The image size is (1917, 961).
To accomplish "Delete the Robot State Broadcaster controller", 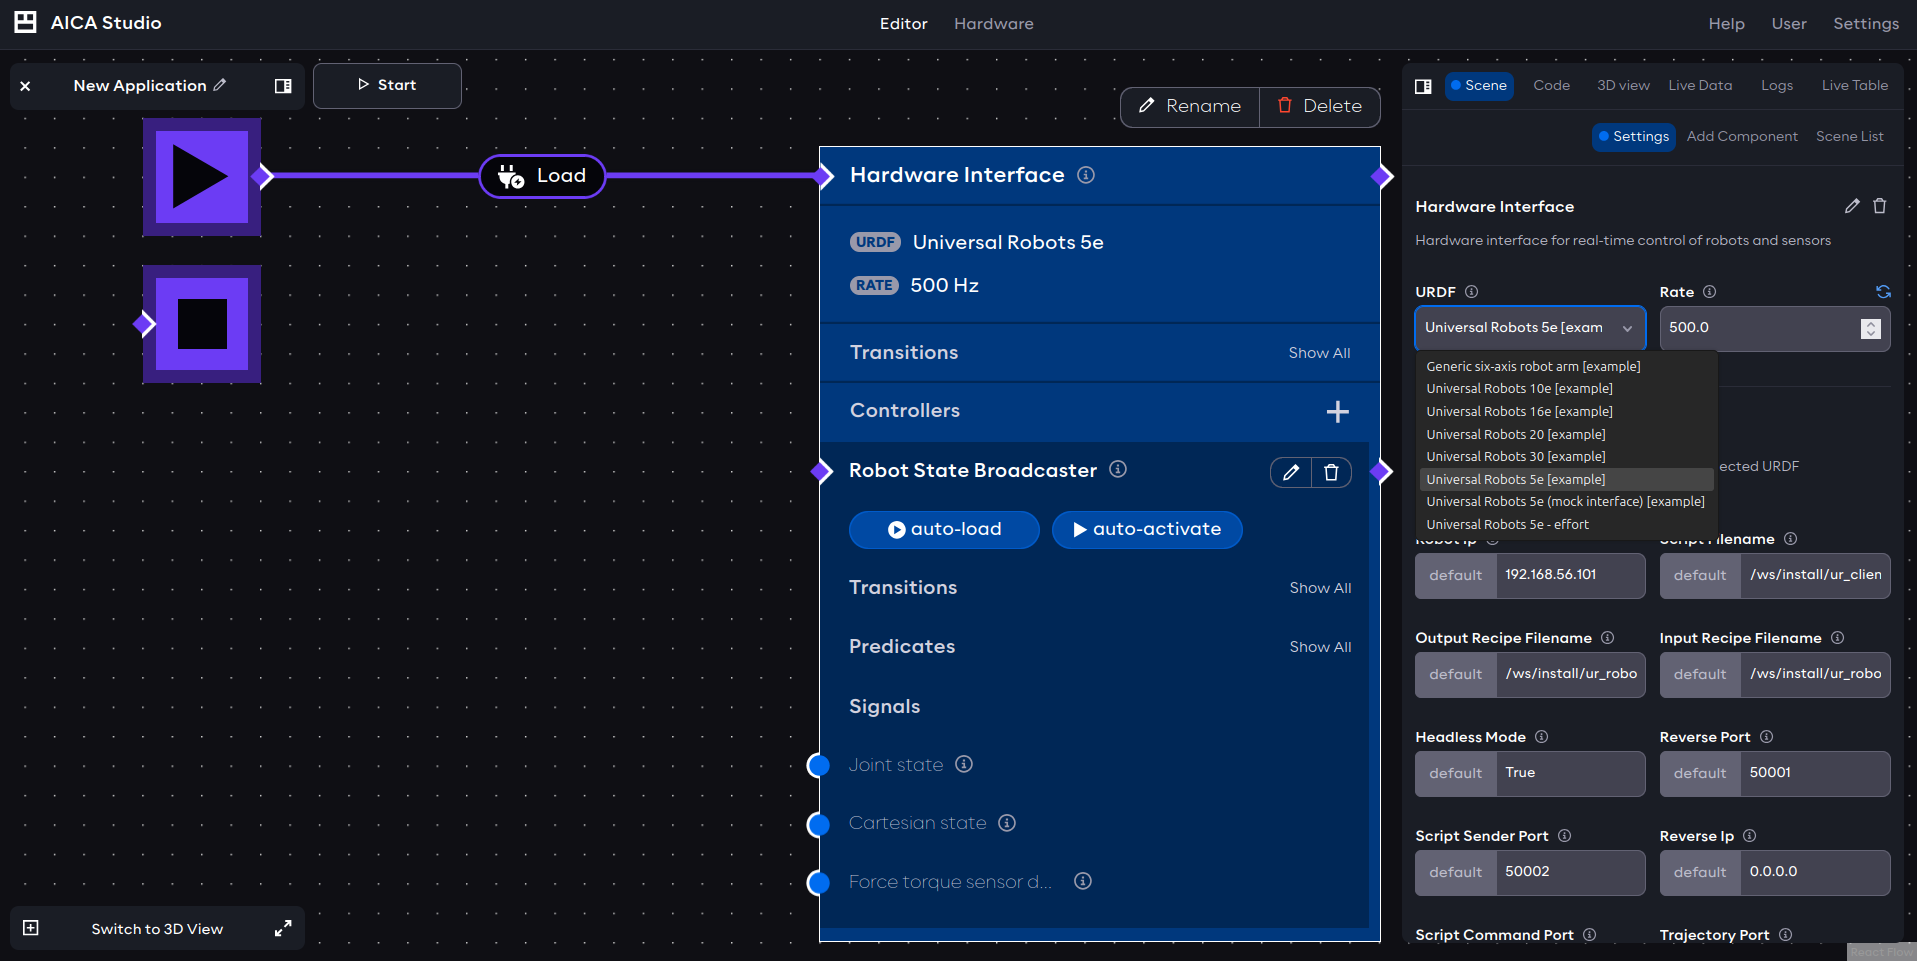I will click(x=1331, y=472).
